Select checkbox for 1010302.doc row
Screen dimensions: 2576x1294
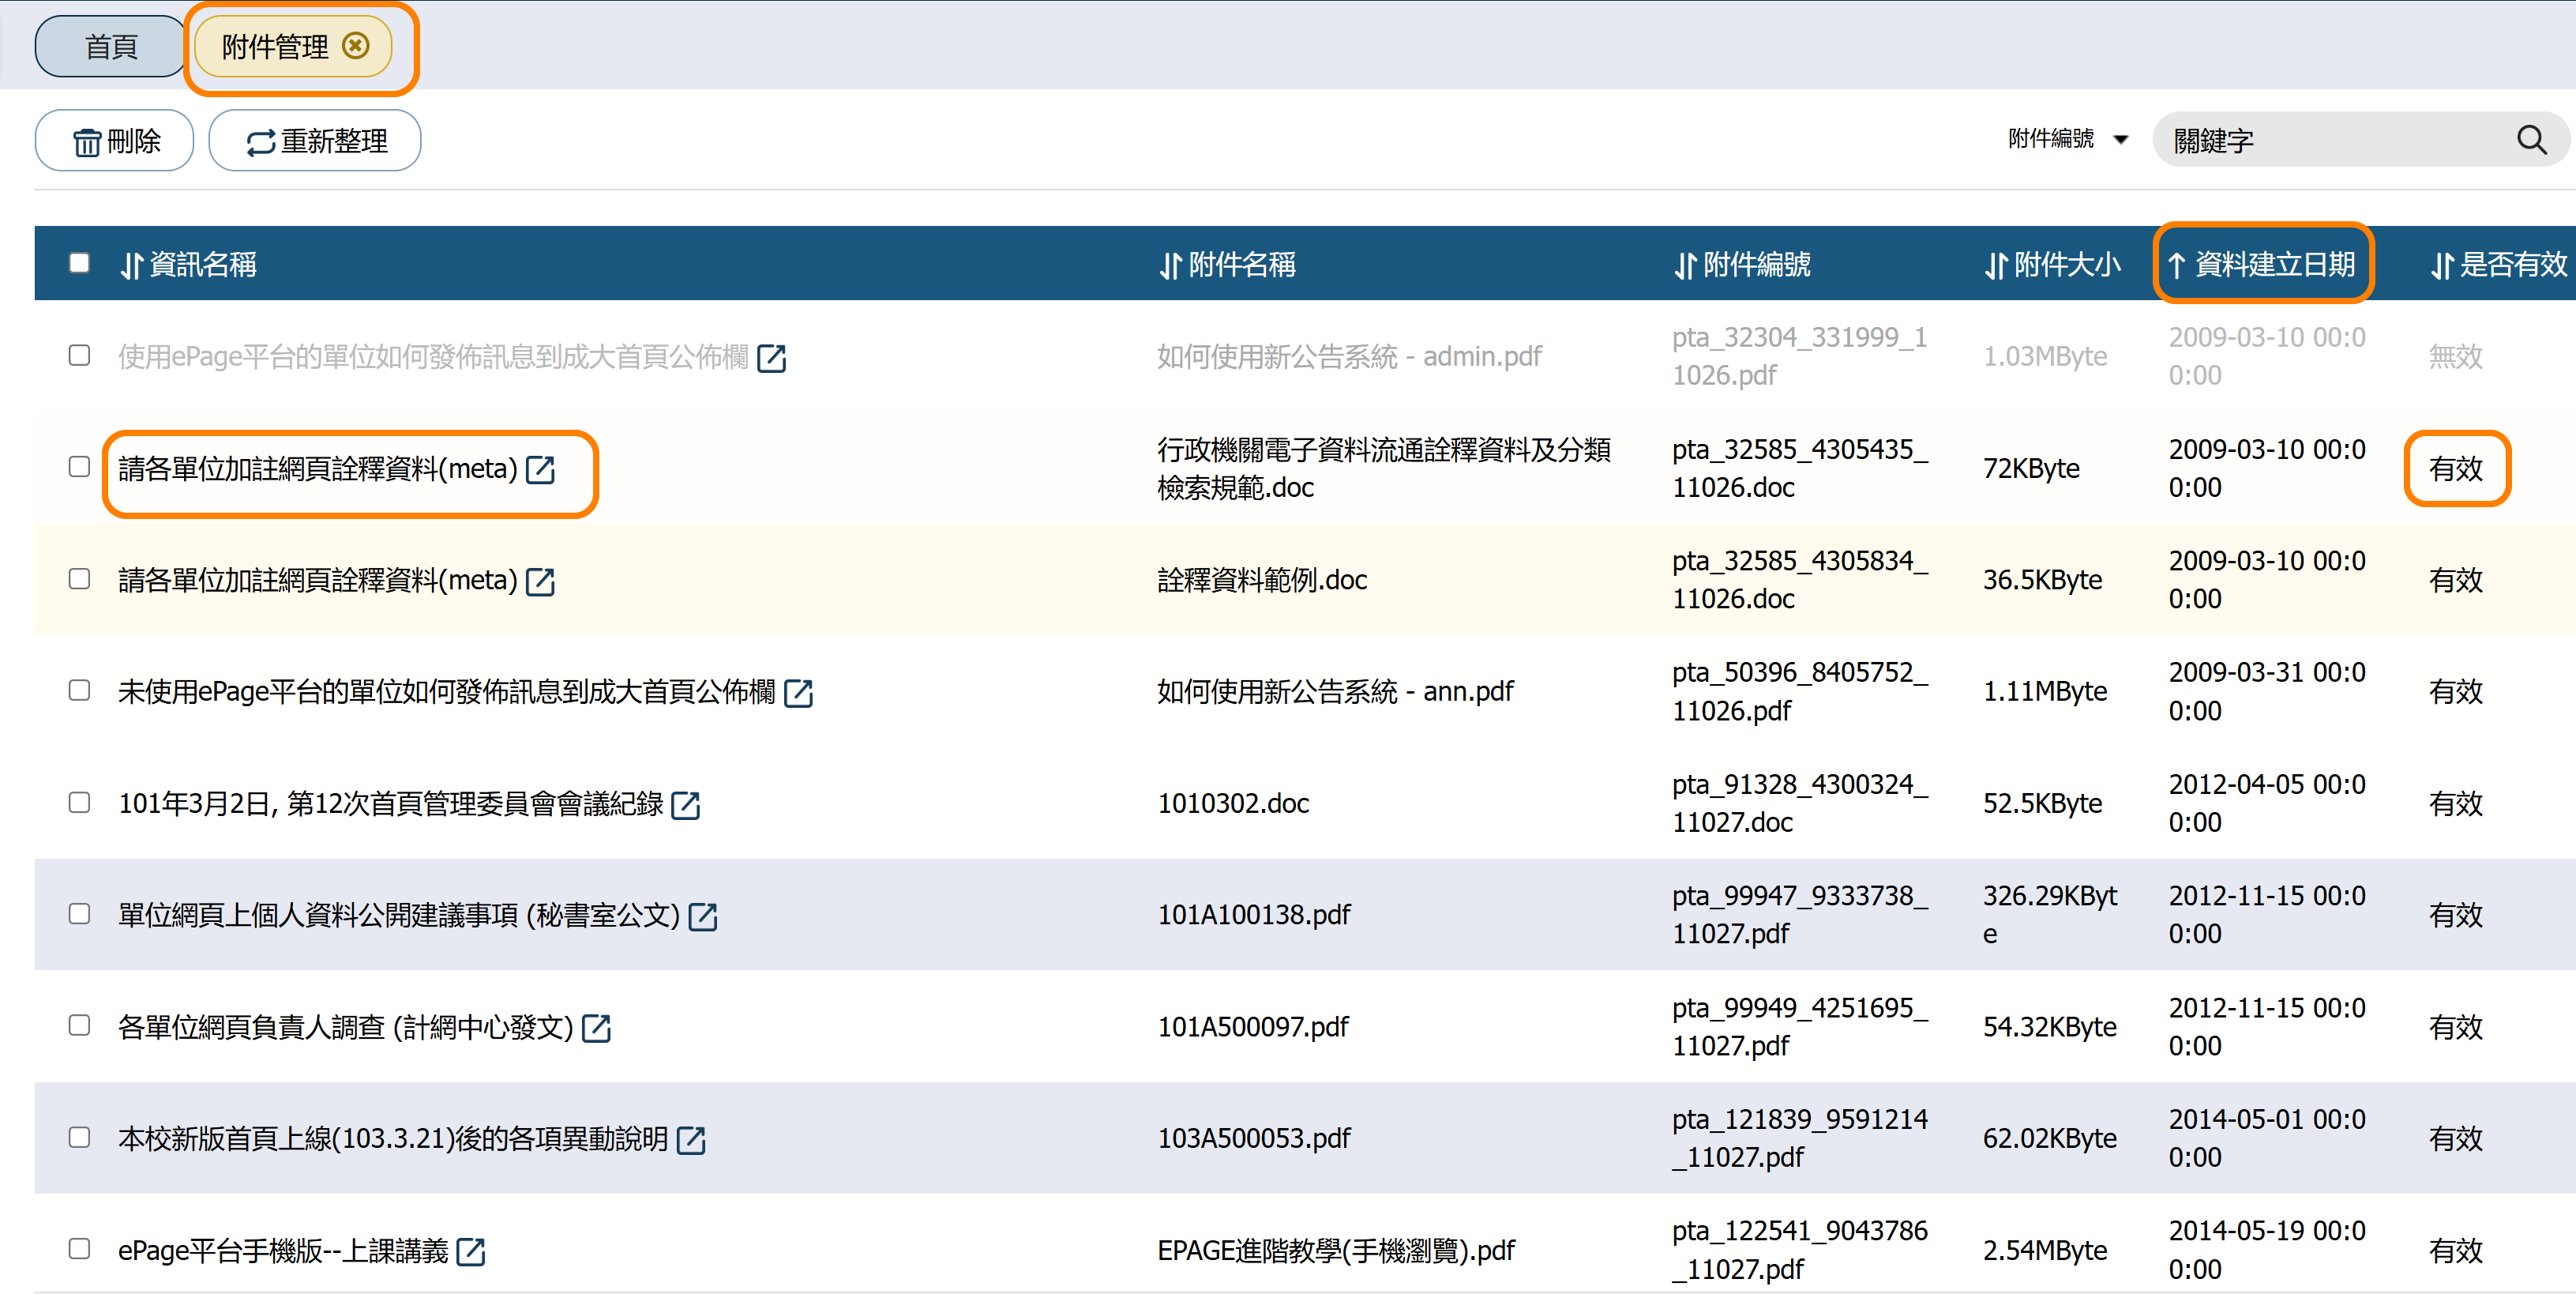(79, 803)
